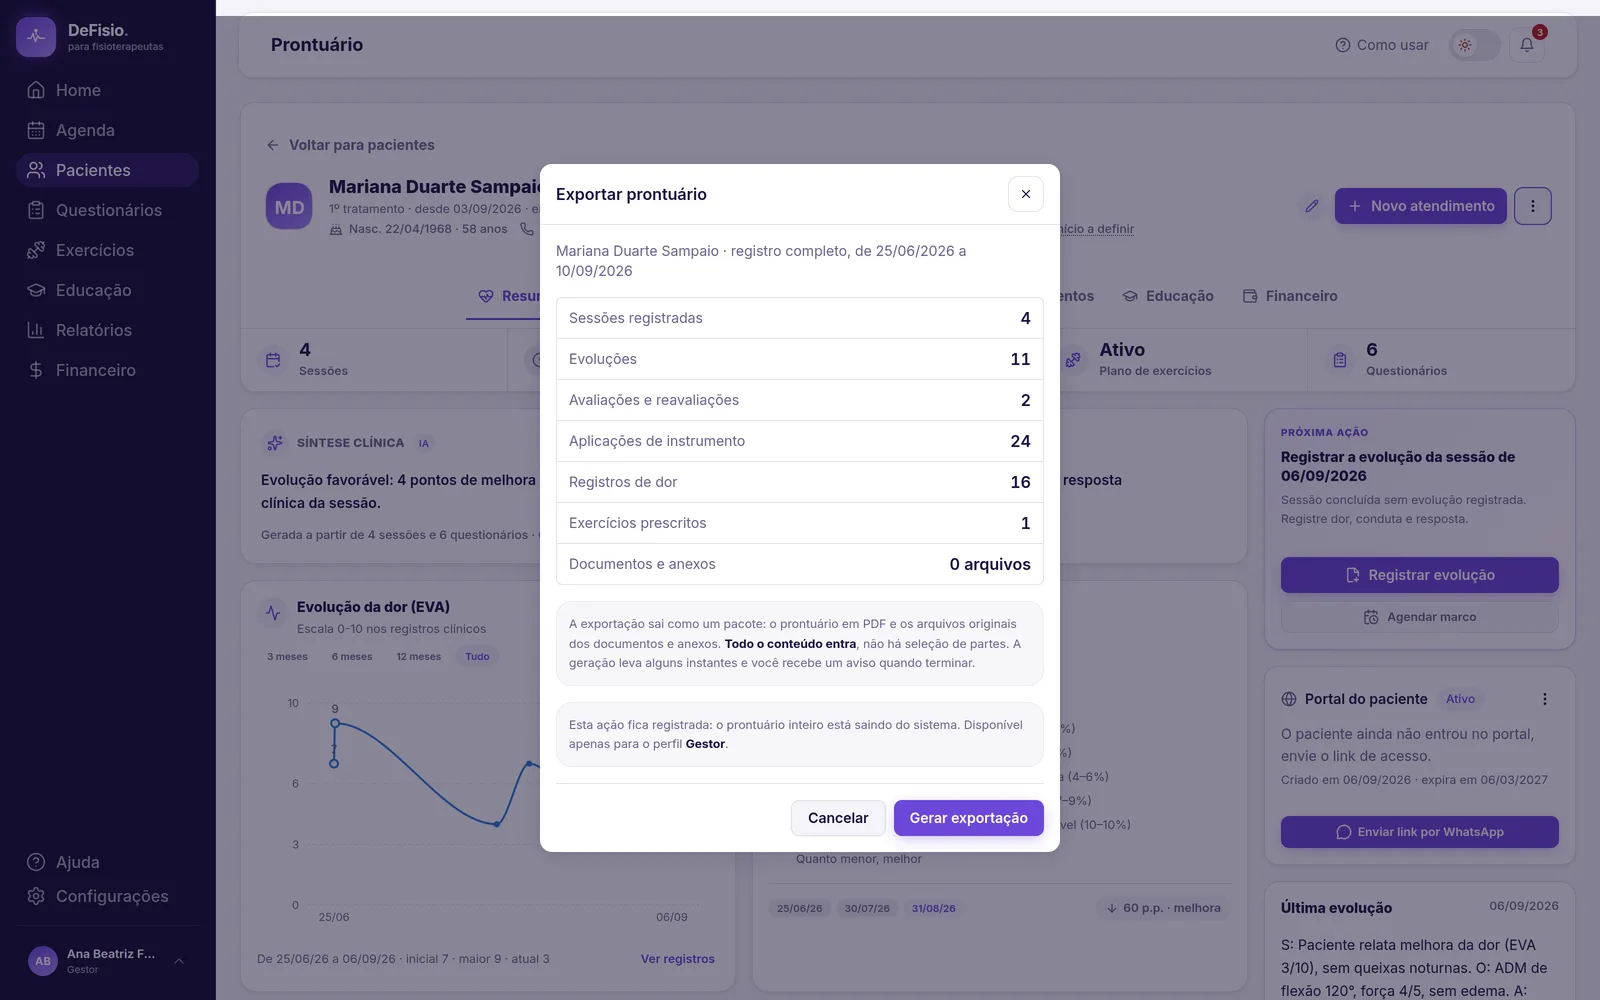Open patient more options menu

click(1533, 206)
